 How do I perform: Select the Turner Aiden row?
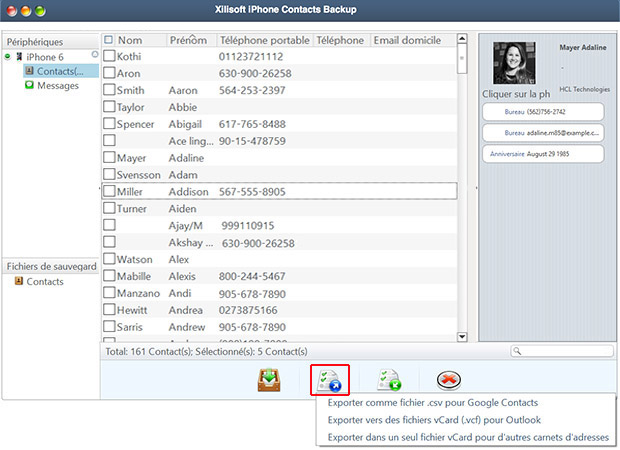(279, 208)
